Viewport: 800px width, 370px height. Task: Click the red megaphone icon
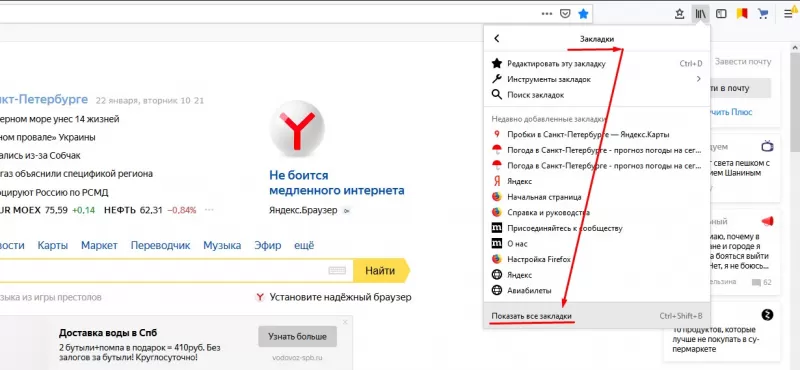(767, 221)
